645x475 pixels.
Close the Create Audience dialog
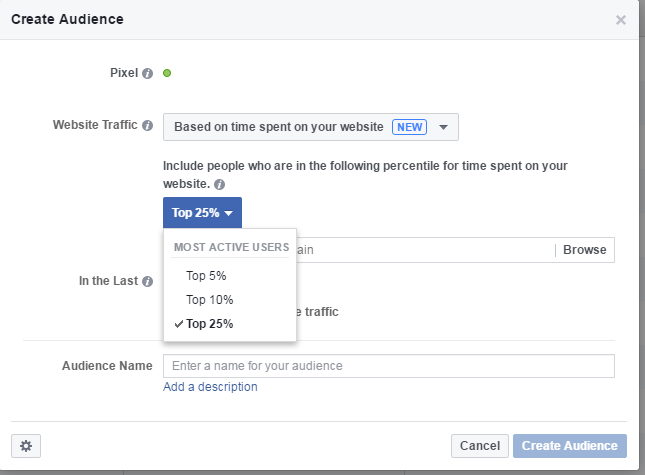point(621,20)
